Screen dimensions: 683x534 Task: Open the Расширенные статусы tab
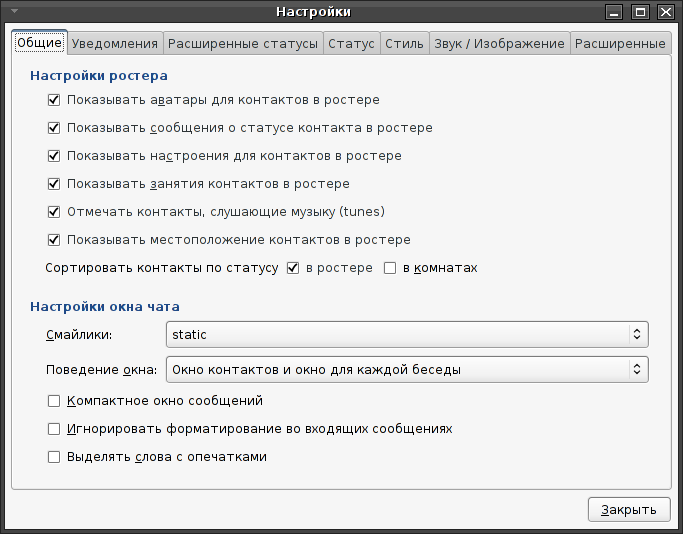point(243,44)
